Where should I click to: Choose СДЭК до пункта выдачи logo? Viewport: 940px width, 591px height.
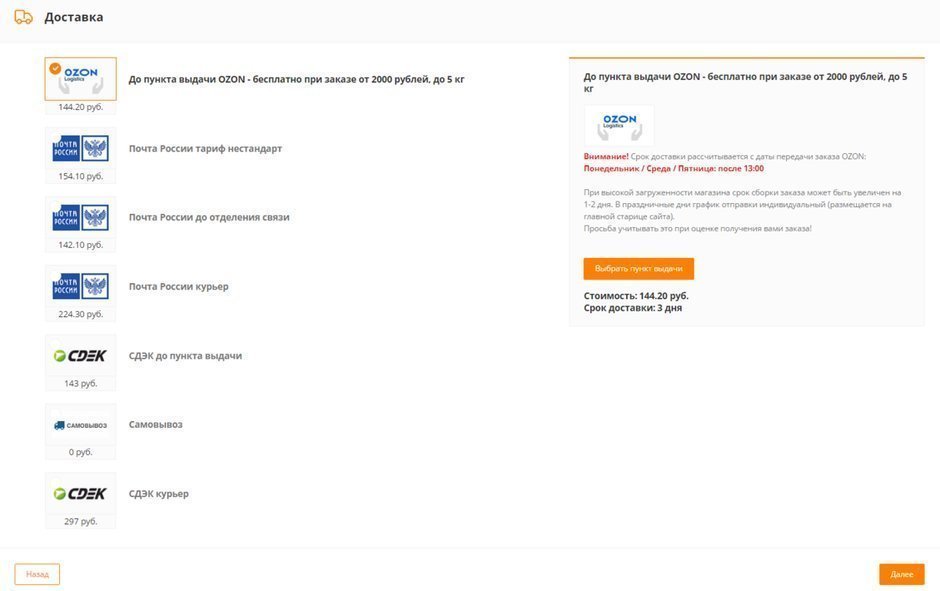pos(81,355)
